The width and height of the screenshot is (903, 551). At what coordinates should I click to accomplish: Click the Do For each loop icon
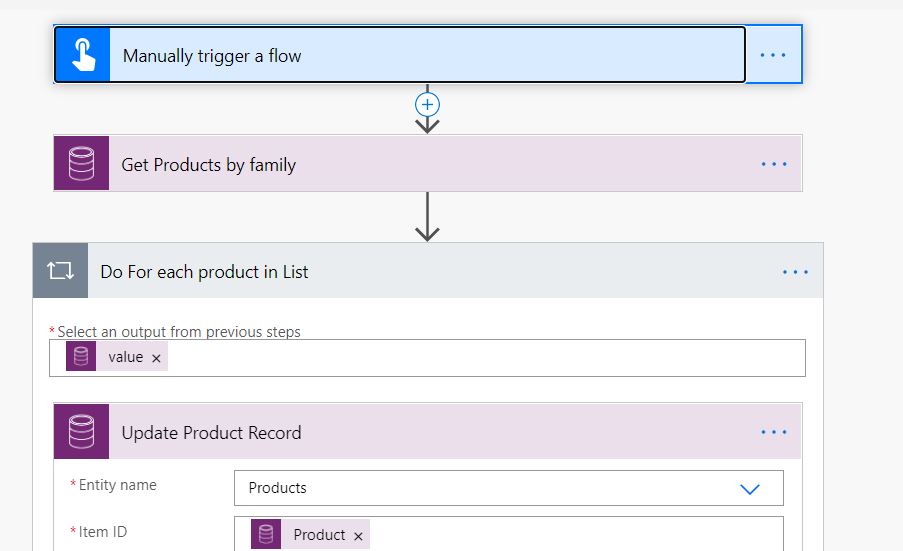(60, 271)
